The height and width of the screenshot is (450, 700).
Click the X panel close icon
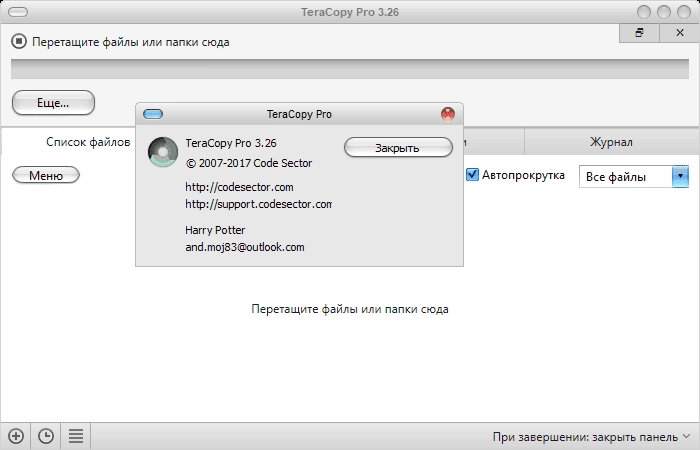(679, 33)
